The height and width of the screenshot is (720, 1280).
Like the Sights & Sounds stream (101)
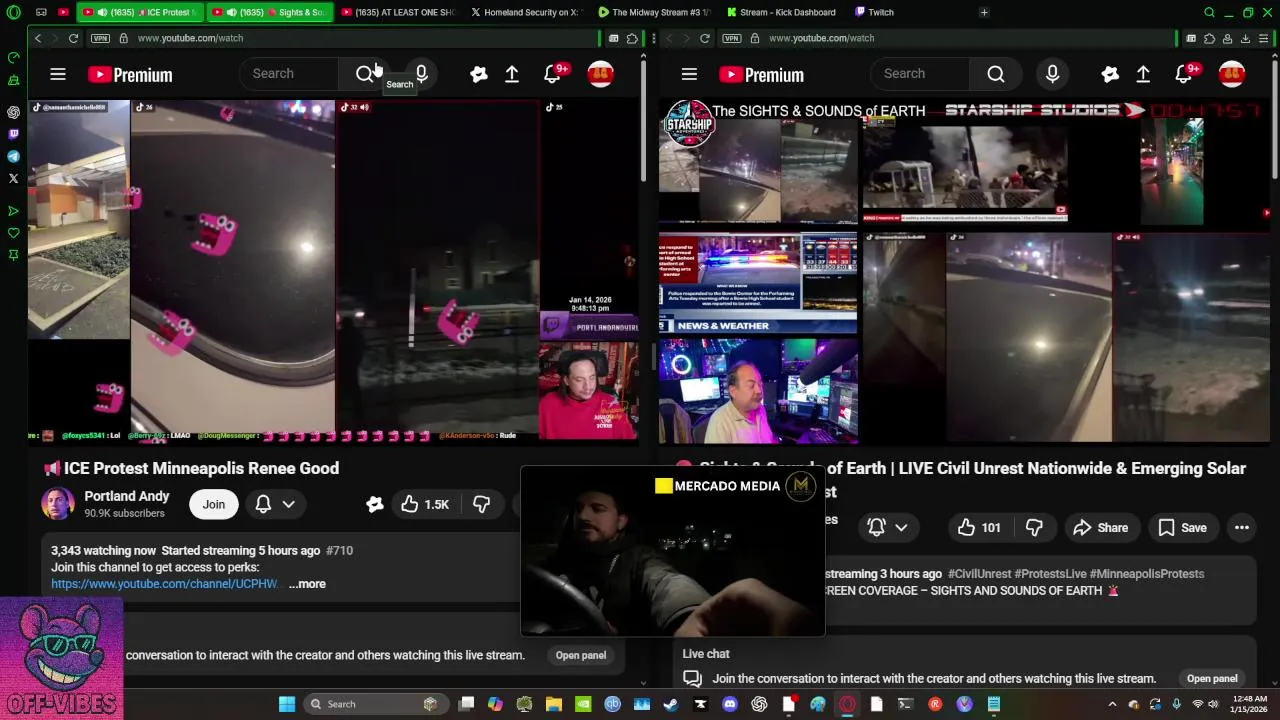[979, 528]
